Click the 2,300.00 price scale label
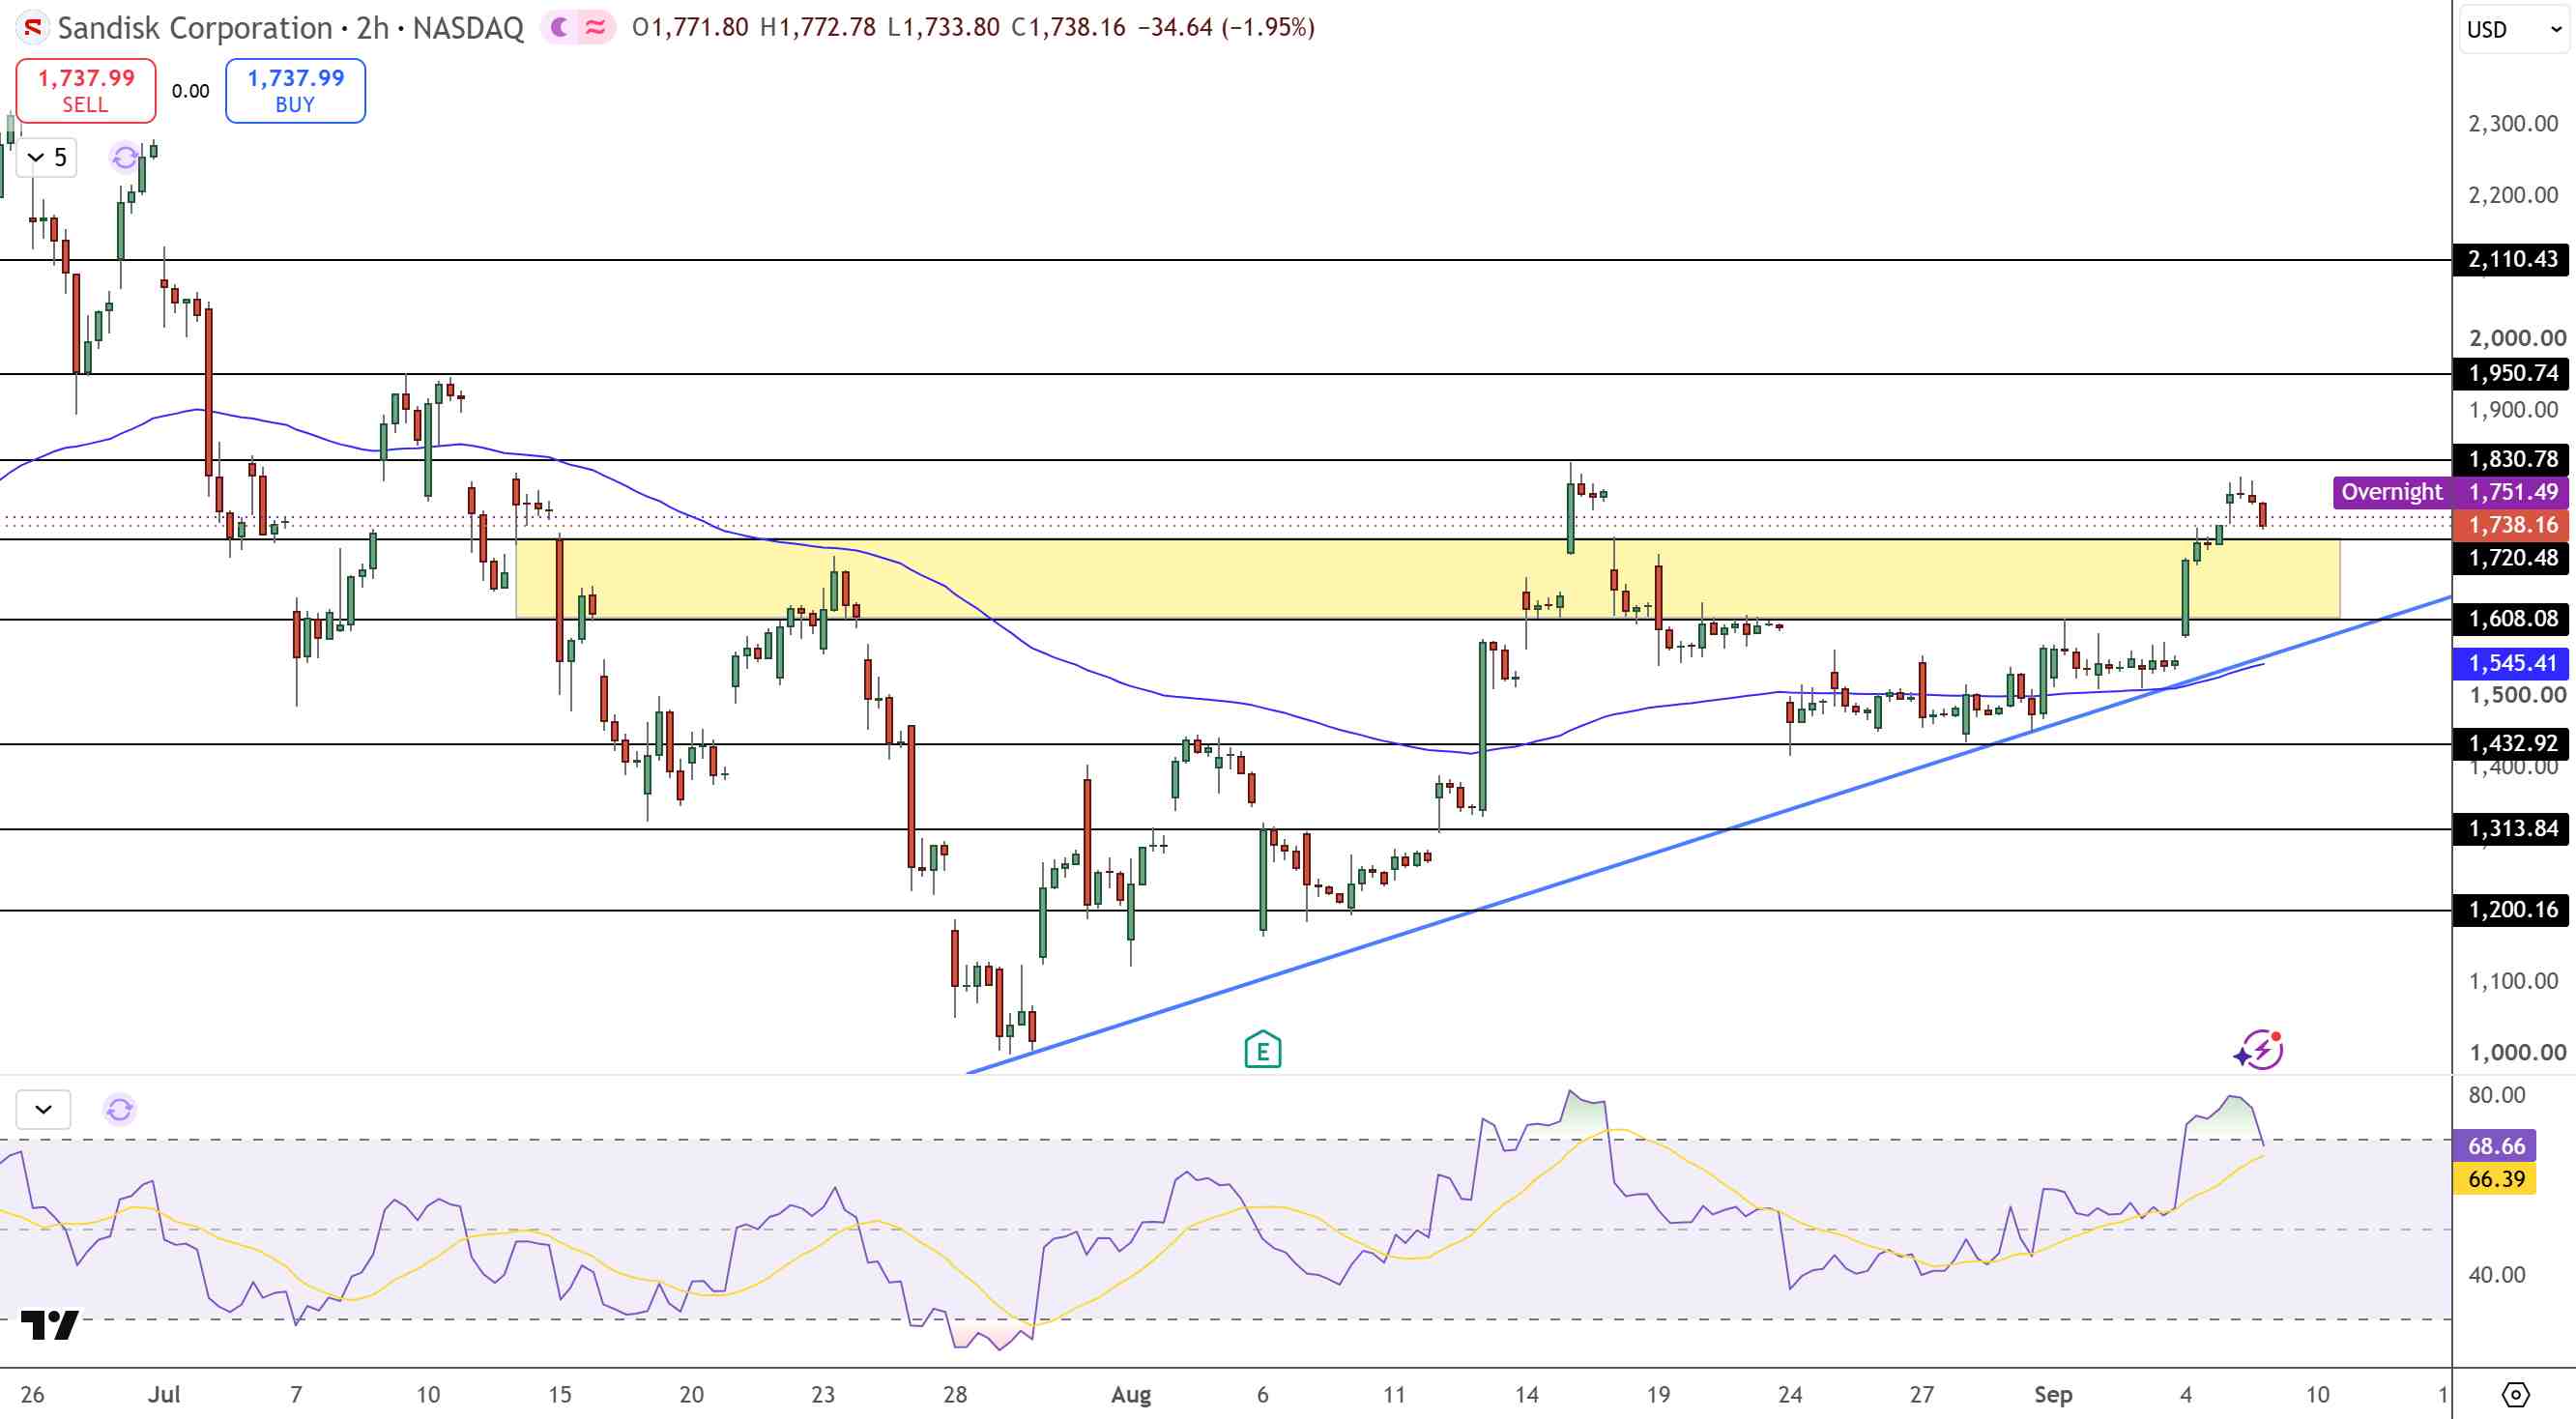This screenshot has height=1419, width=2576. (x=2513, y=124)
